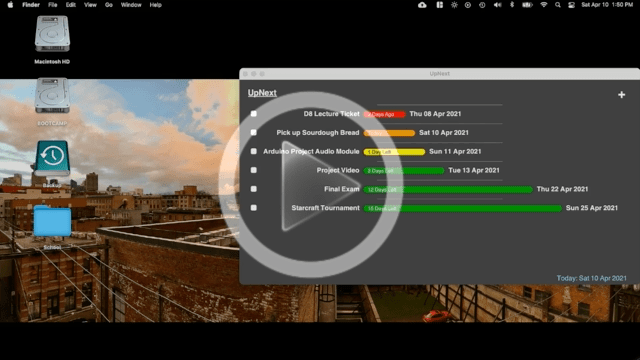
Task: Select the "Final Exam" task name
Action: [342, 189]
